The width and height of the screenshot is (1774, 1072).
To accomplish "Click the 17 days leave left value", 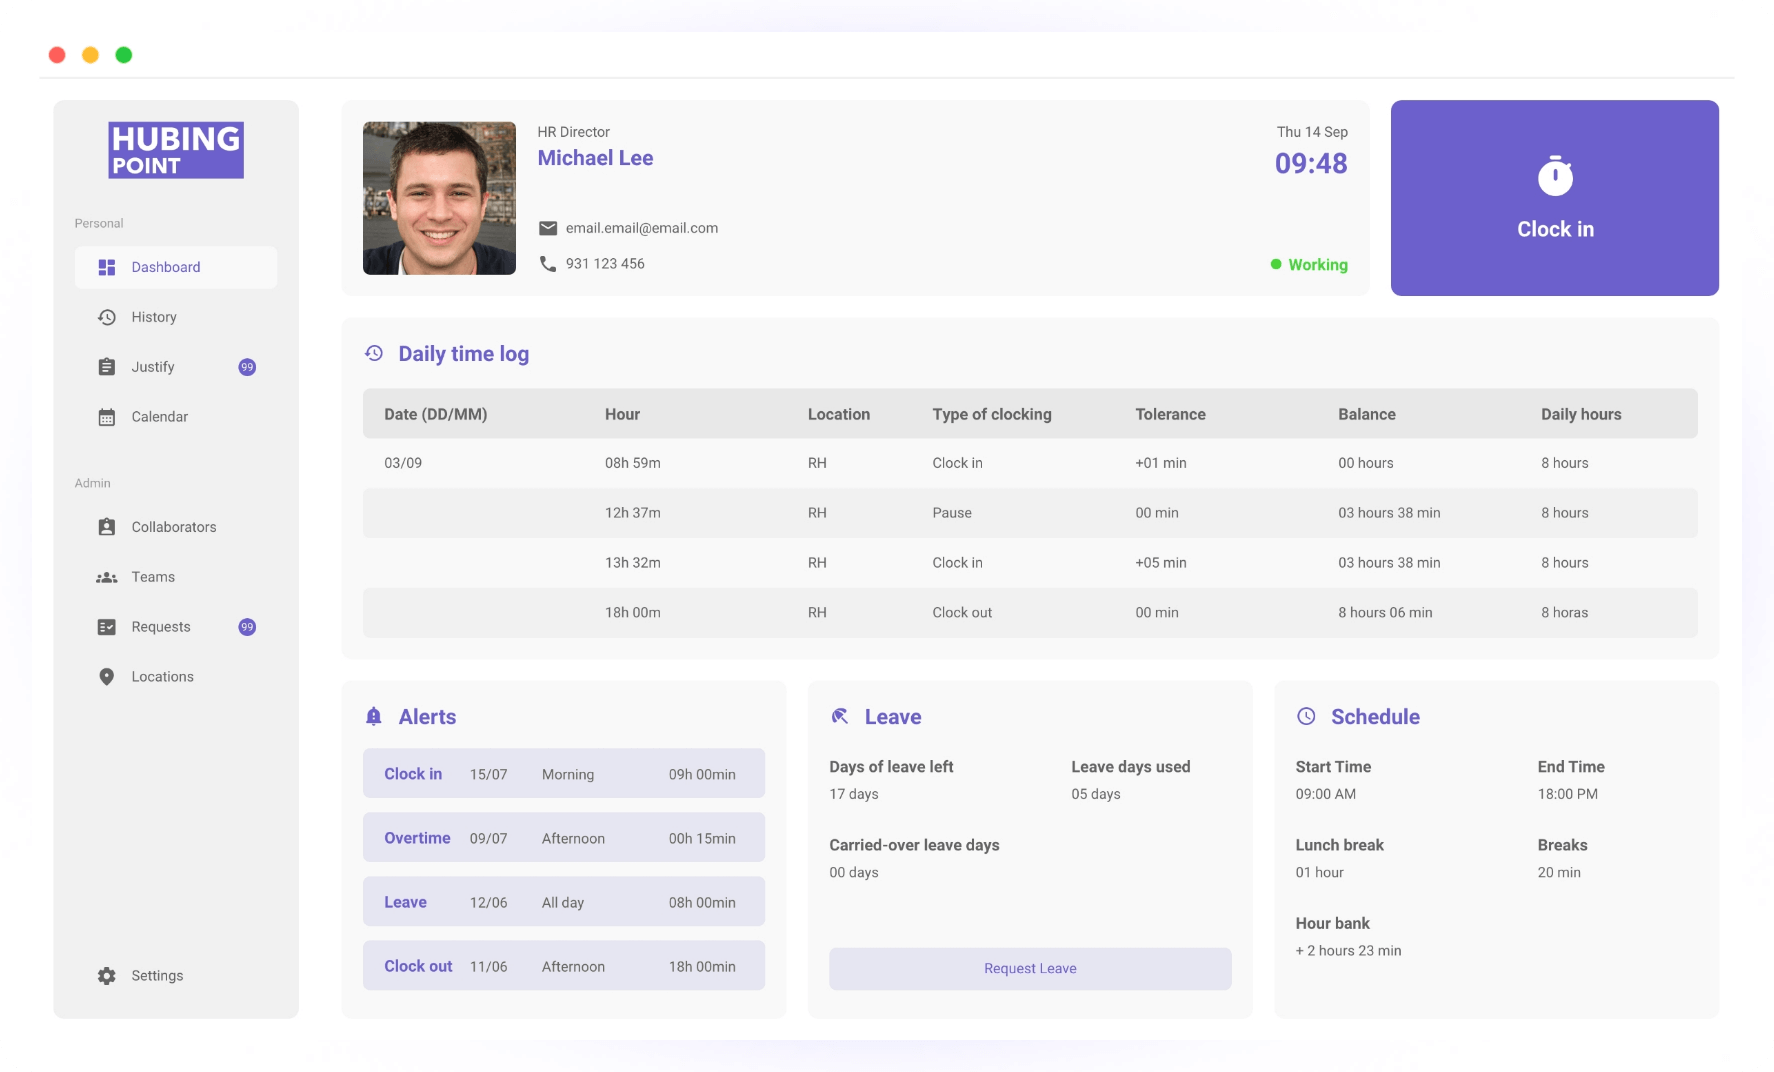I will pyautogui.click(x=854, y=794).
